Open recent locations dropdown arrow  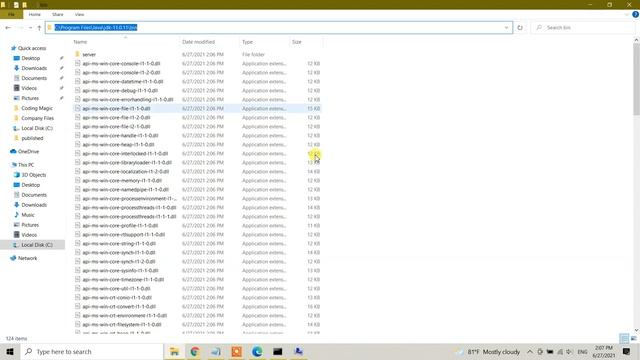tap(30, 28)
